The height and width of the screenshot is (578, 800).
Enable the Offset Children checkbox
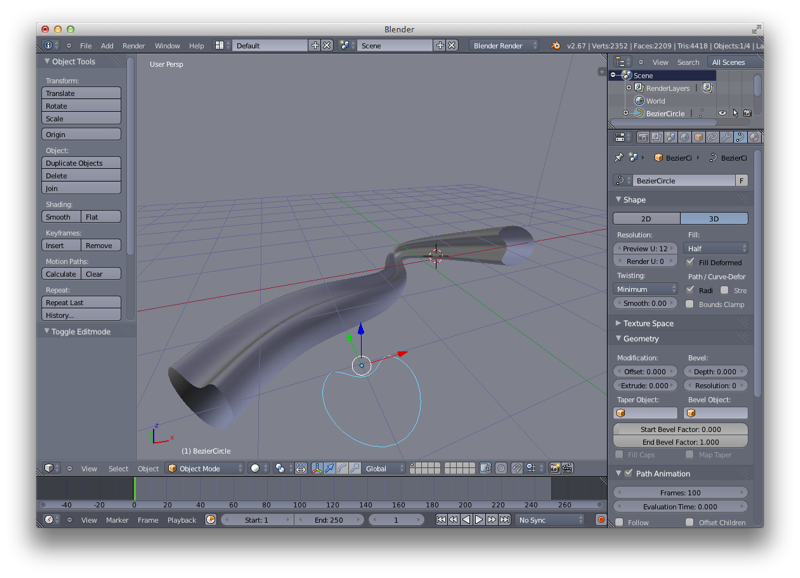[x=690, y=522]
